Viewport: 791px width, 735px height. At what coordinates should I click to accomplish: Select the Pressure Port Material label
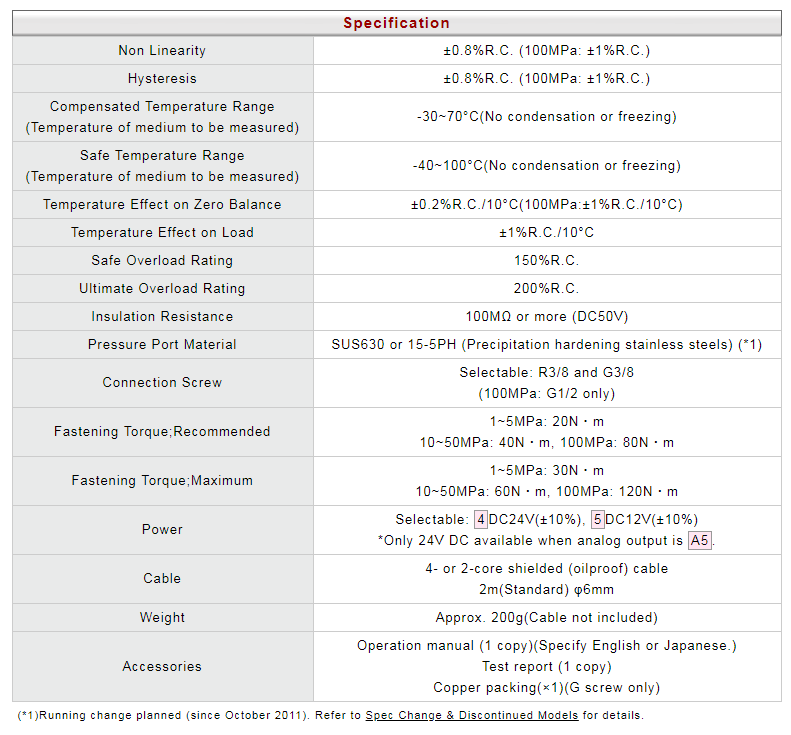[x=162, y=345]
